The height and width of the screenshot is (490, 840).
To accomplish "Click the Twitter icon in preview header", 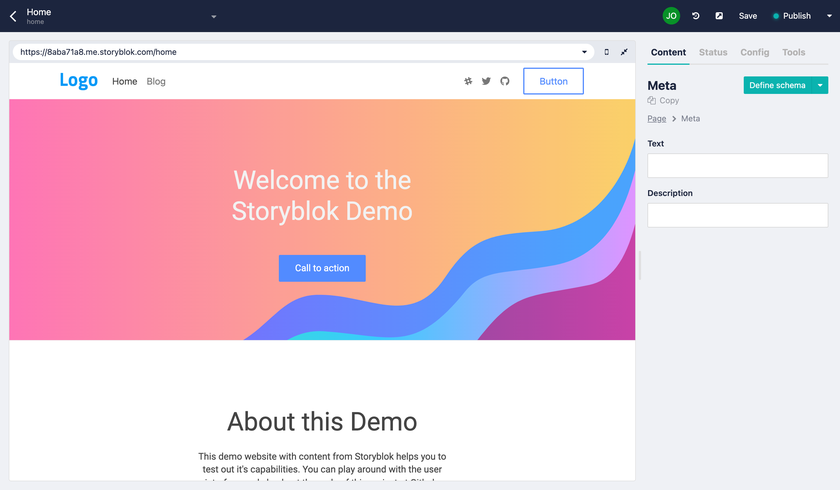I will click(x=486, y=81).
